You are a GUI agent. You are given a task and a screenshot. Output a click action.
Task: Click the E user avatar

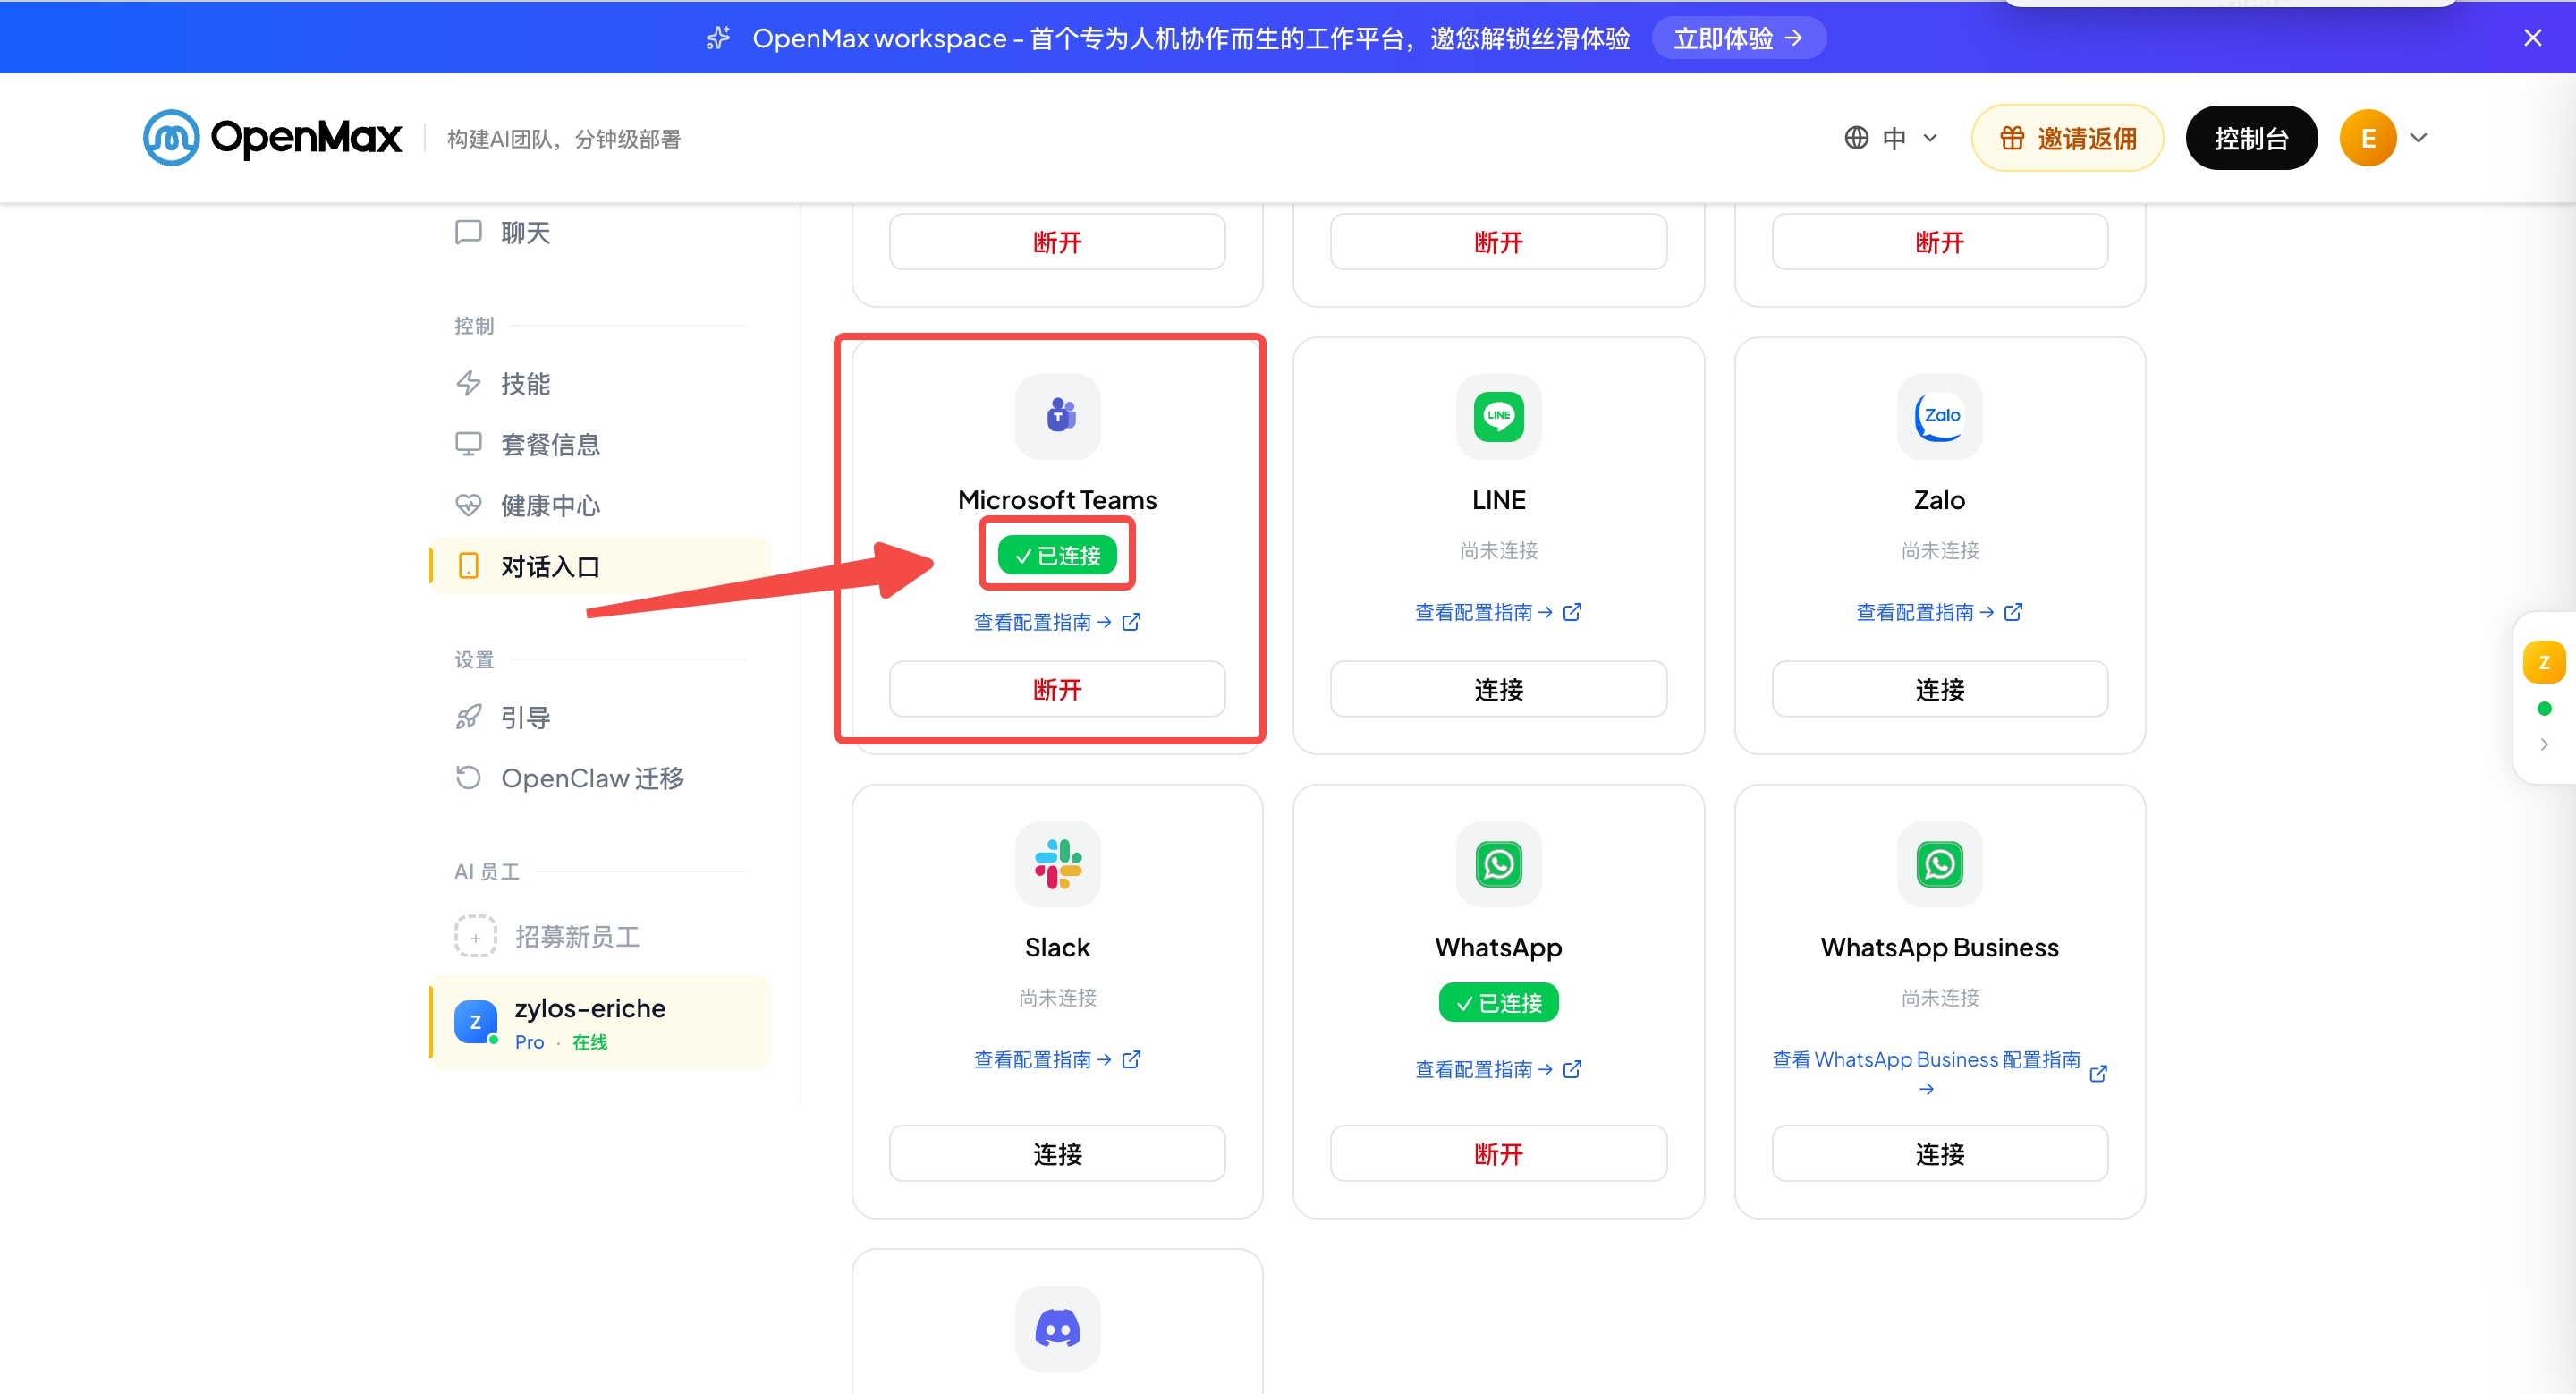2367,138
